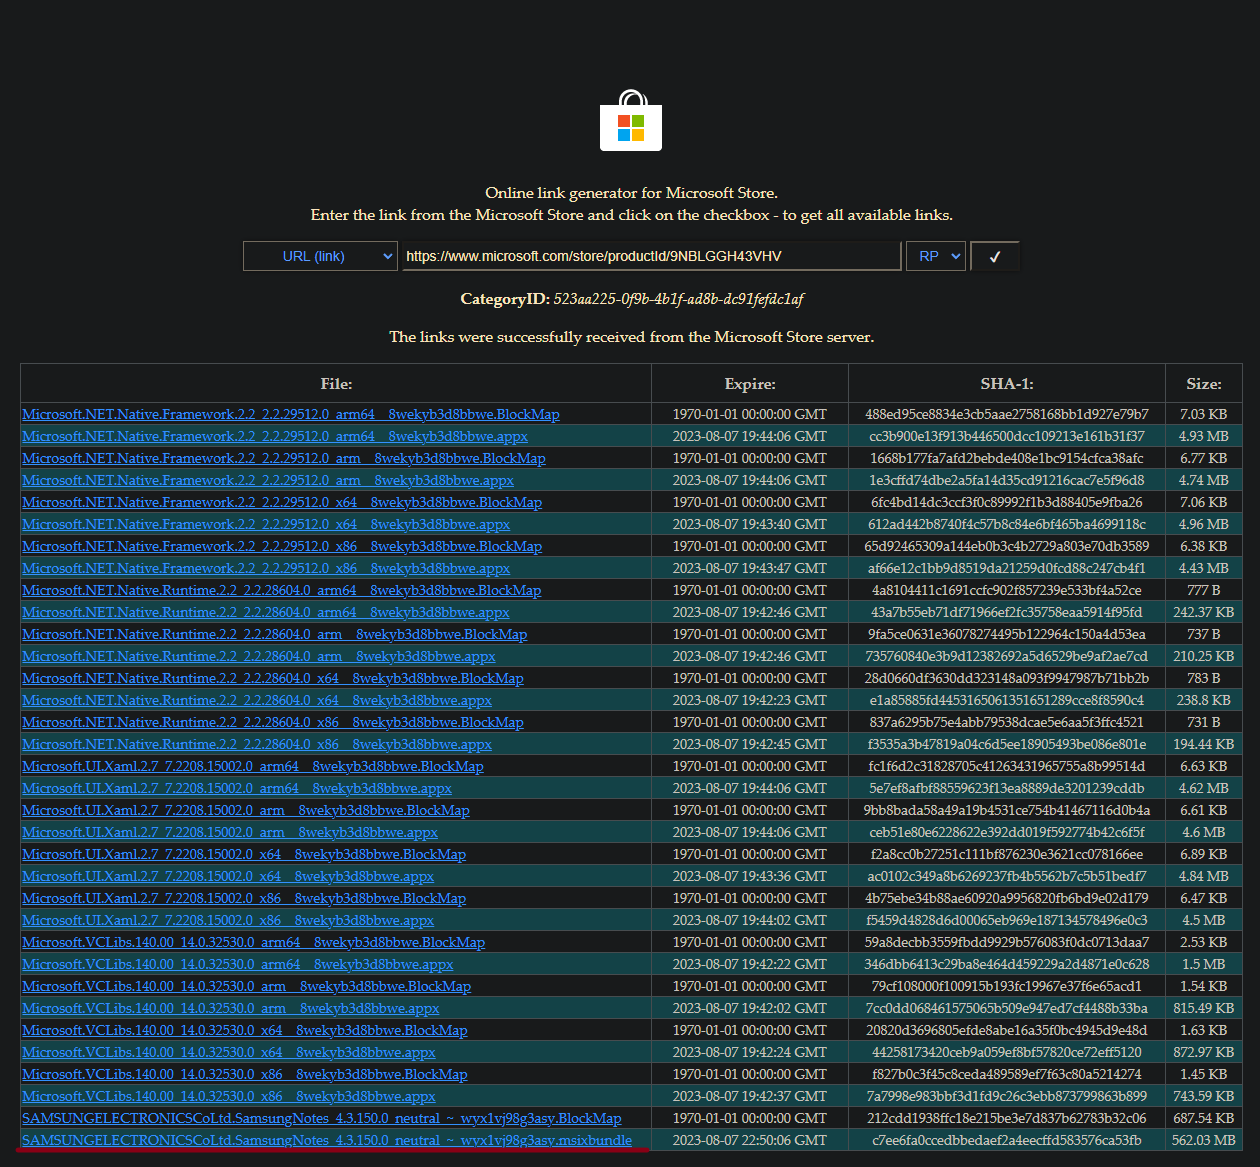Download NET.Native.Framework 2.2 x64 BlockMap
Viewport: 1260px width, 1167px height.
click(x=282, y=502)
